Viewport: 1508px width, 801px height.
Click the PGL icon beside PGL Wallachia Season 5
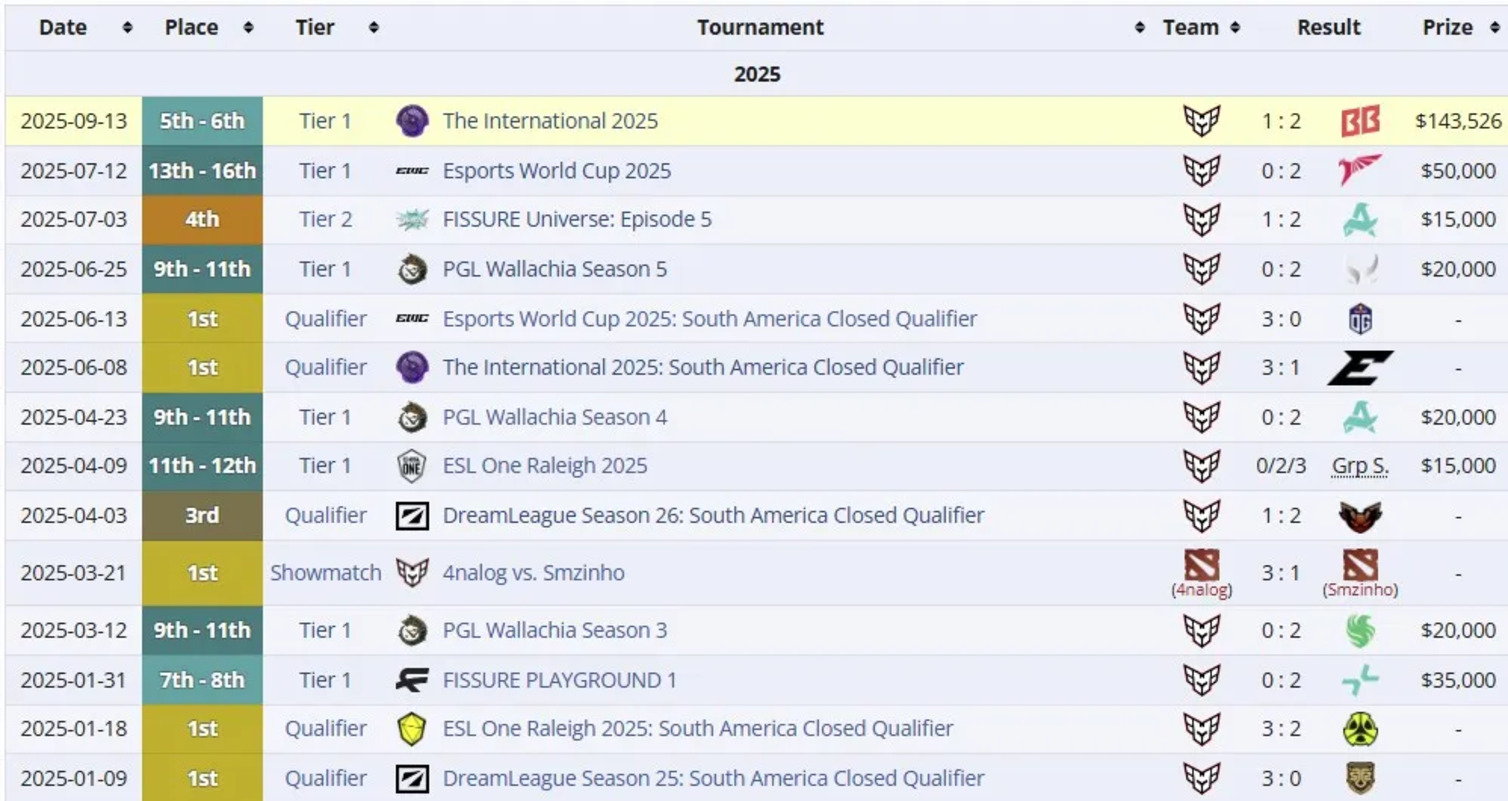(414, 268)
